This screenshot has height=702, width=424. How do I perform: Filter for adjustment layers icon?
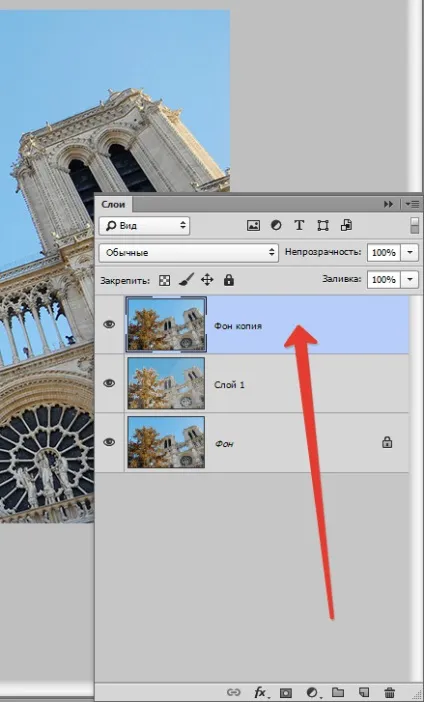pyautogui.click(x=276, y=226)
